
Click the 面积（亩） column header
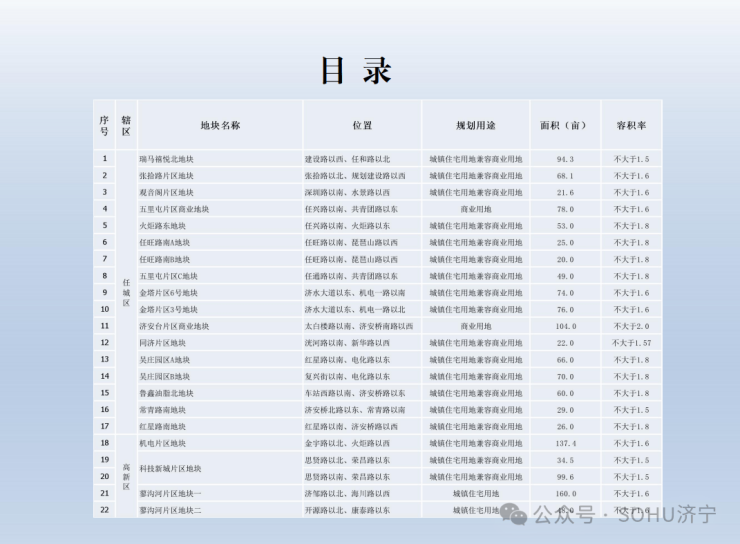click(565, 126)
